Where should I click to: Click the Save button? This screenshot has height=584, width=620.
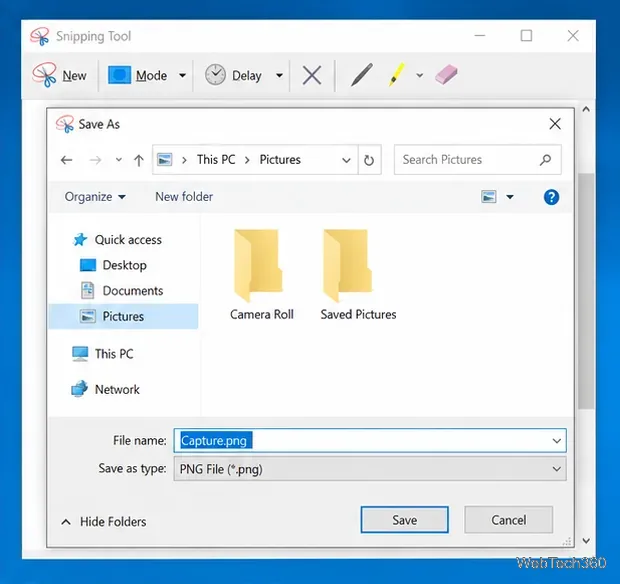coord(405,520)
